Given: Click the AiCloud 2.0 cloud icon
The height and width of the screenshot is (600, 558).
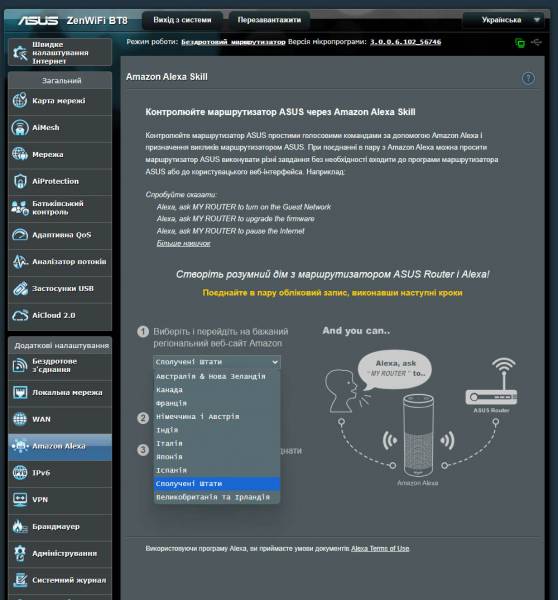Looking at the screenshot, I should tap(20, 315).
